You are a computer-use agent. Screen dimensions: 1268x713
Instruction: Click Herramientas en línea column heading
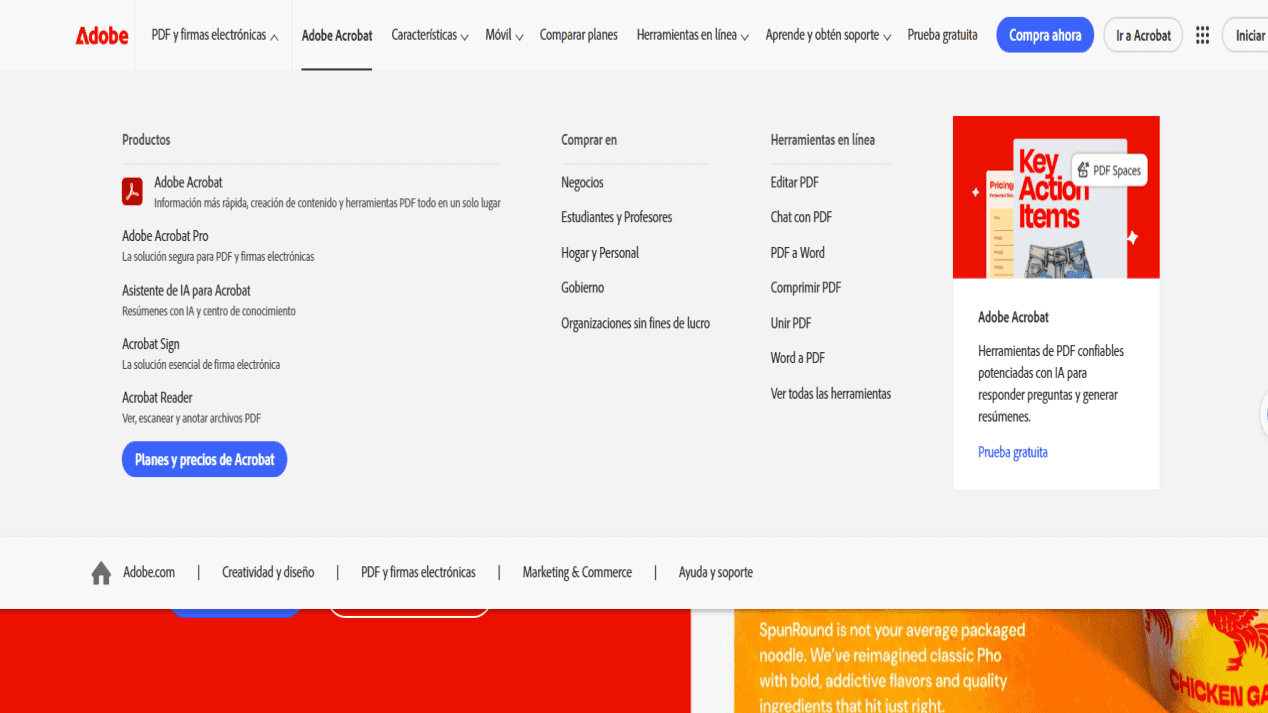[822, 140]
